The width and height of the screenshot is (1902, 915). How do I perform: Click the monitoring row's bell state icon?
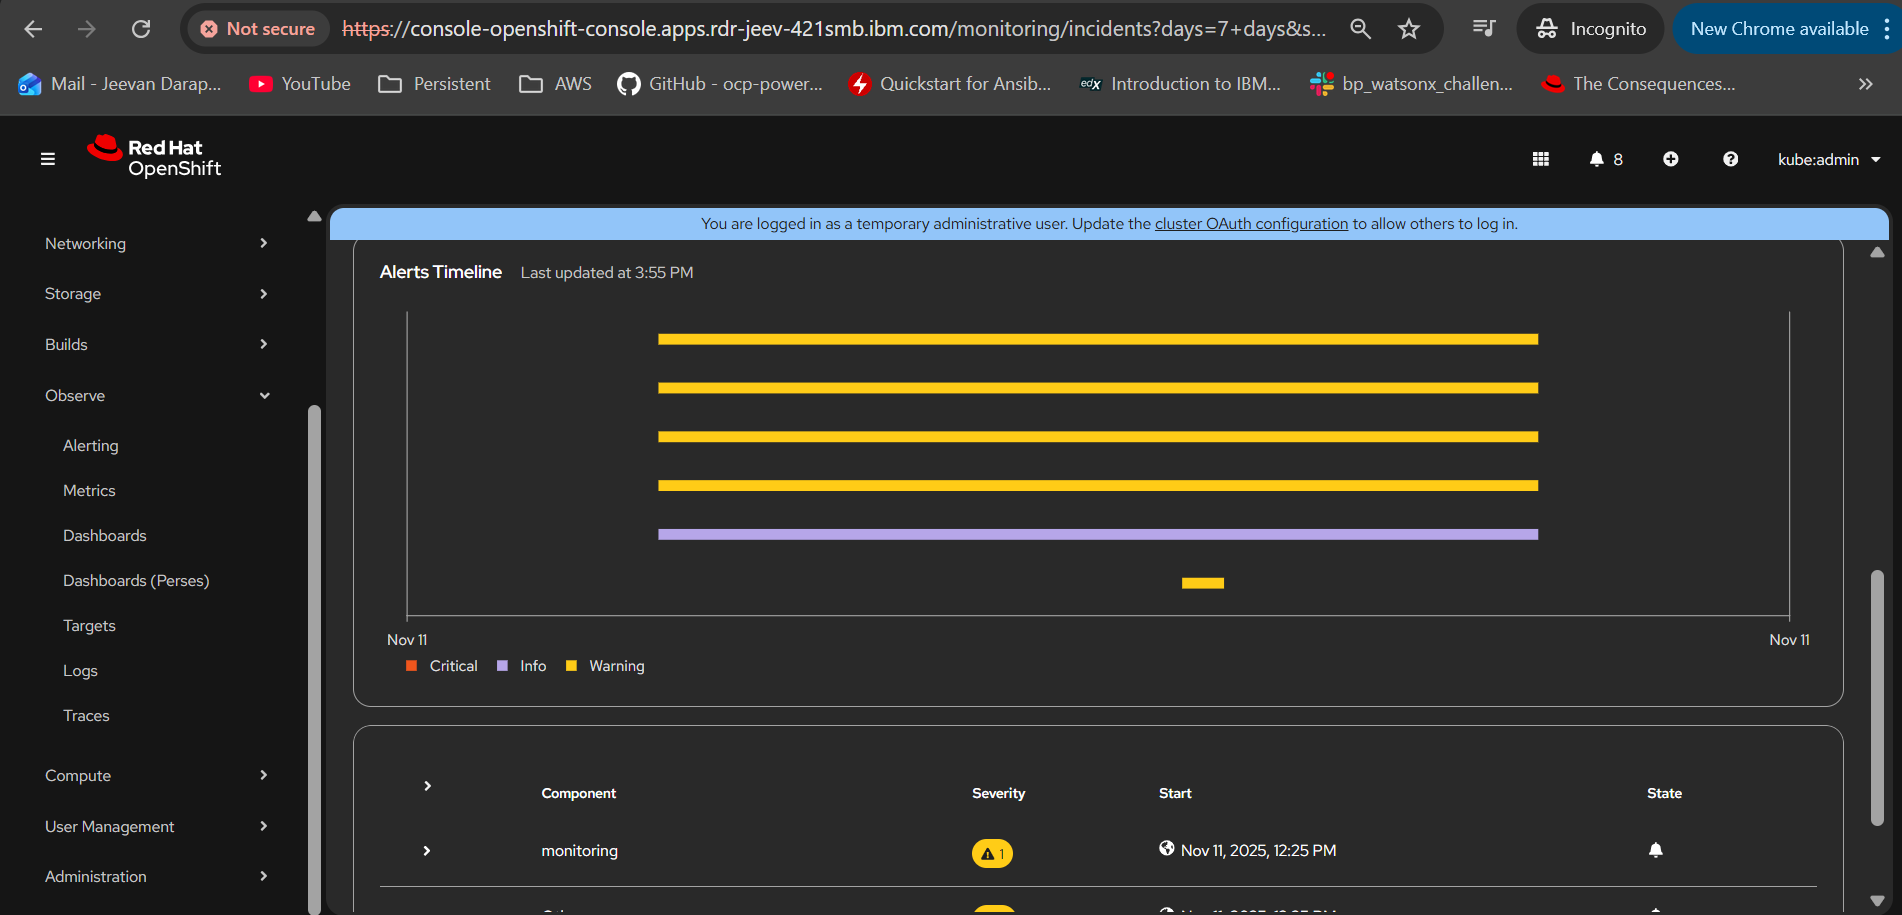click(1655, 850)
